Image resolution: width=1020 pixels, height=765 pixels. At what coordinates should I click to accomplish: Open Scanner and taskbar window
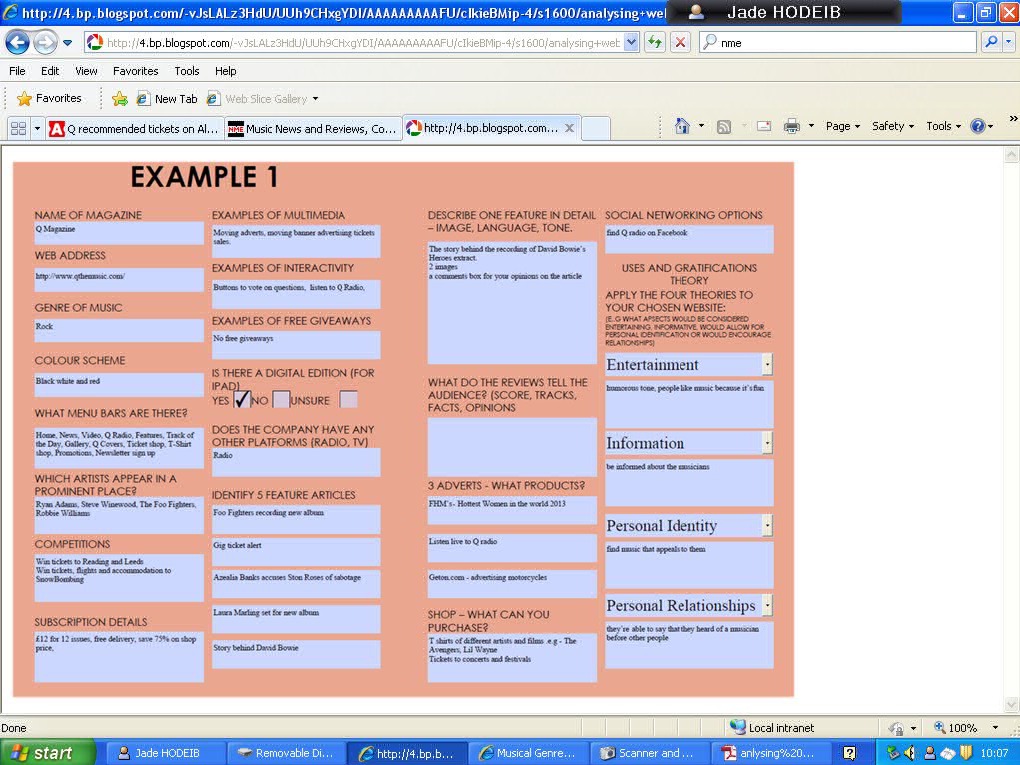pyautogui.click(x=648, y=753)
